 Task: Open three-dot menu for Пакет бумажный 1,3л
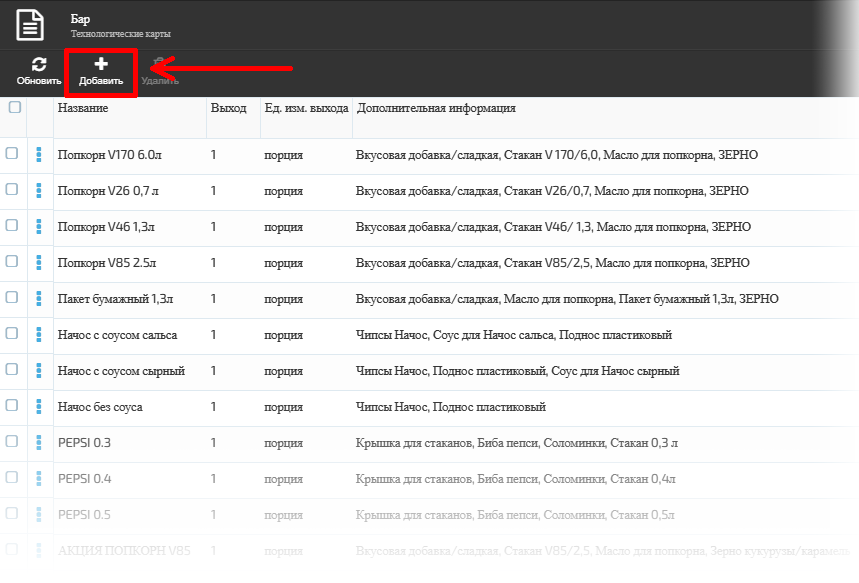tap(40, 299)
